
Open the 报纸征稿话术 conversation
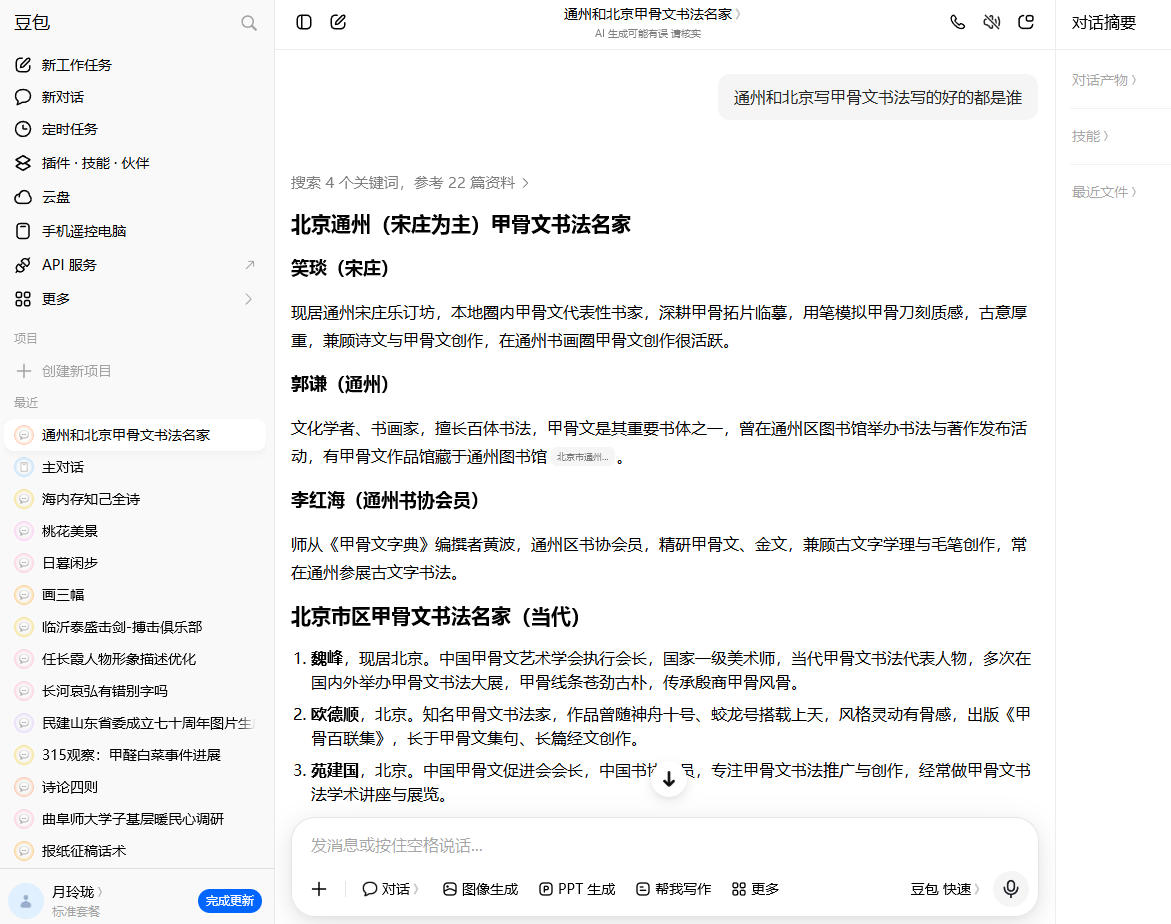[x=134, y=851]
